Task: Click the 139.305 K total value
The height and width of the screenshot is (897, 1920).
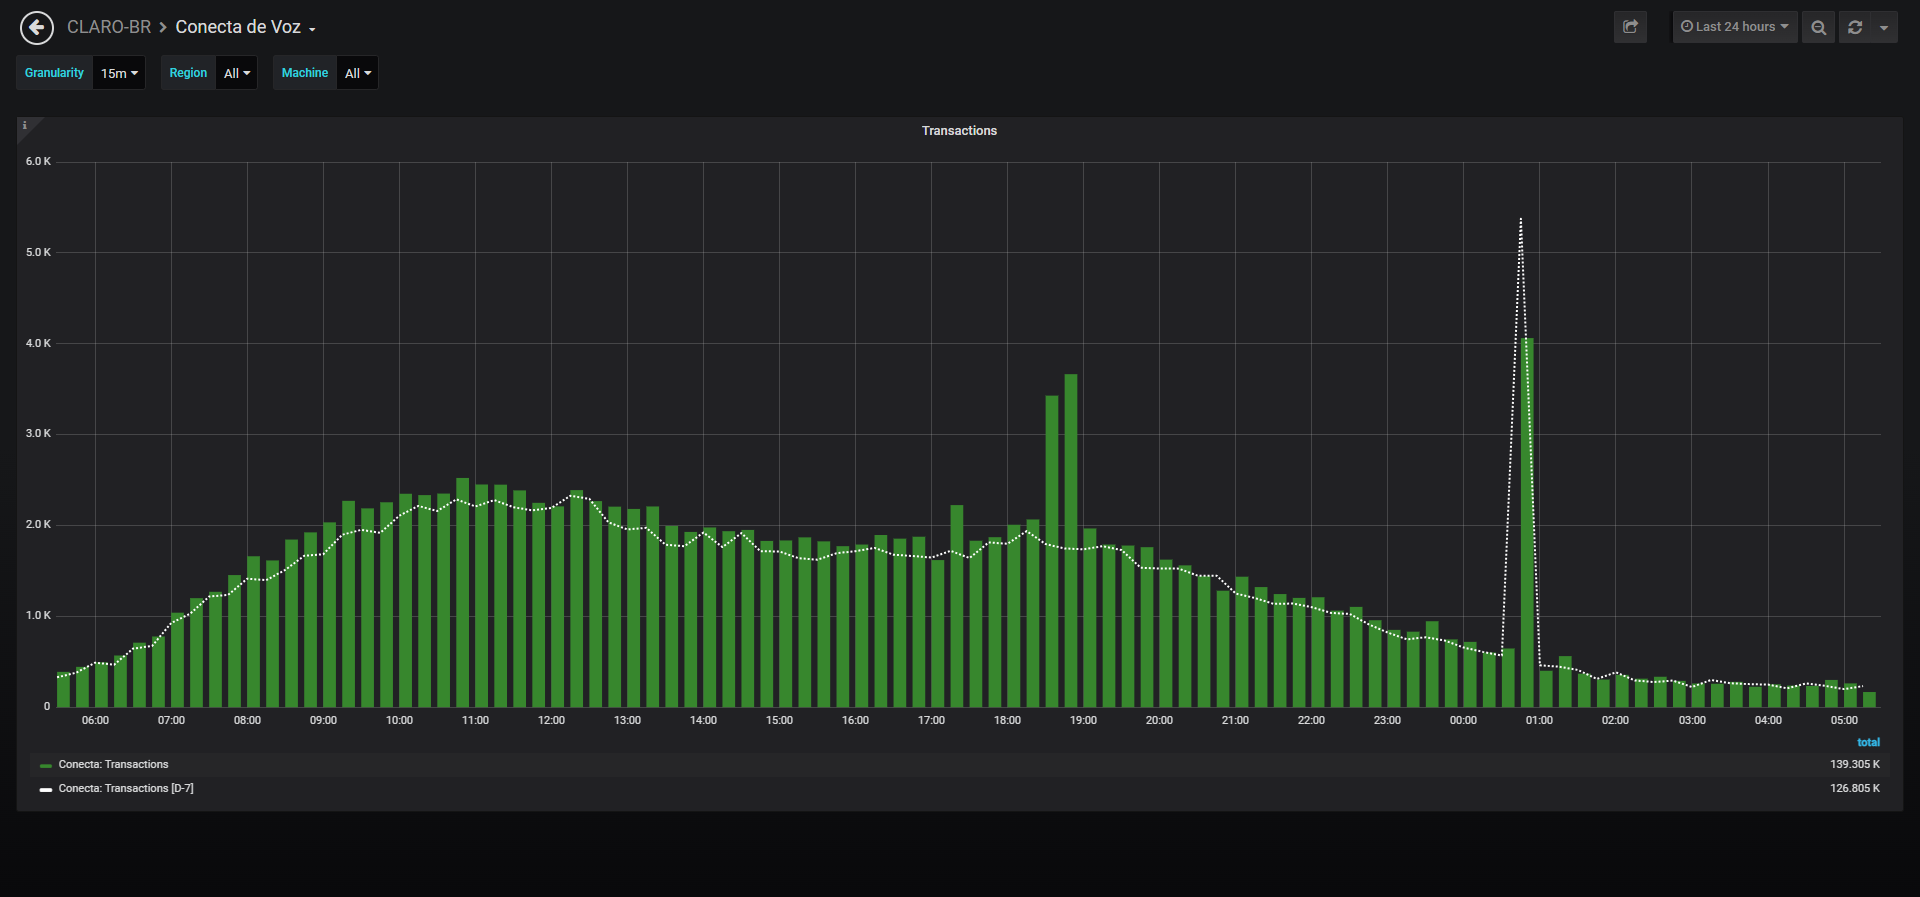Action: [1855, 764]
